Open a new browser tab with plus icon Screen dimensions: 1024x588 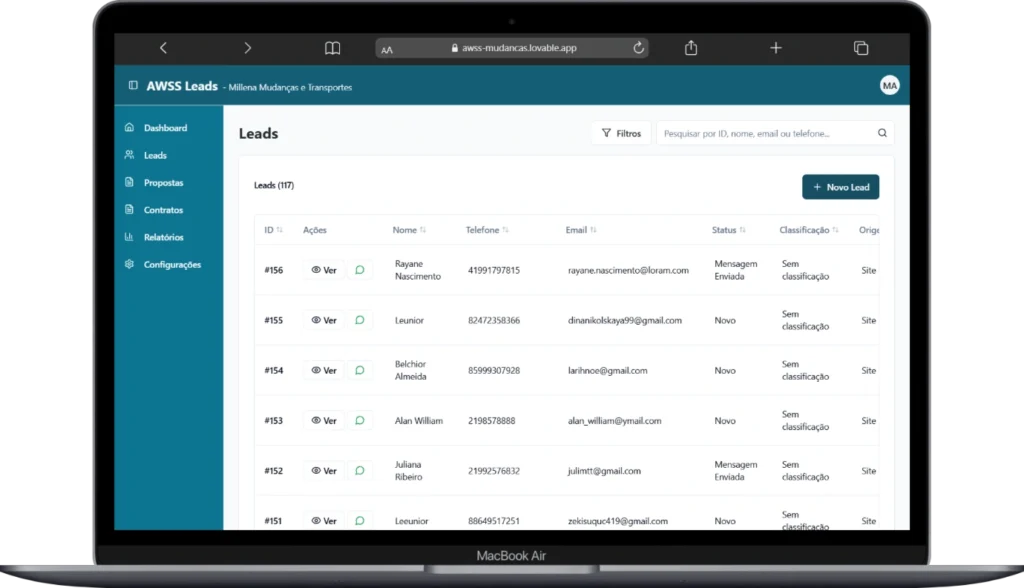[775, 48]
